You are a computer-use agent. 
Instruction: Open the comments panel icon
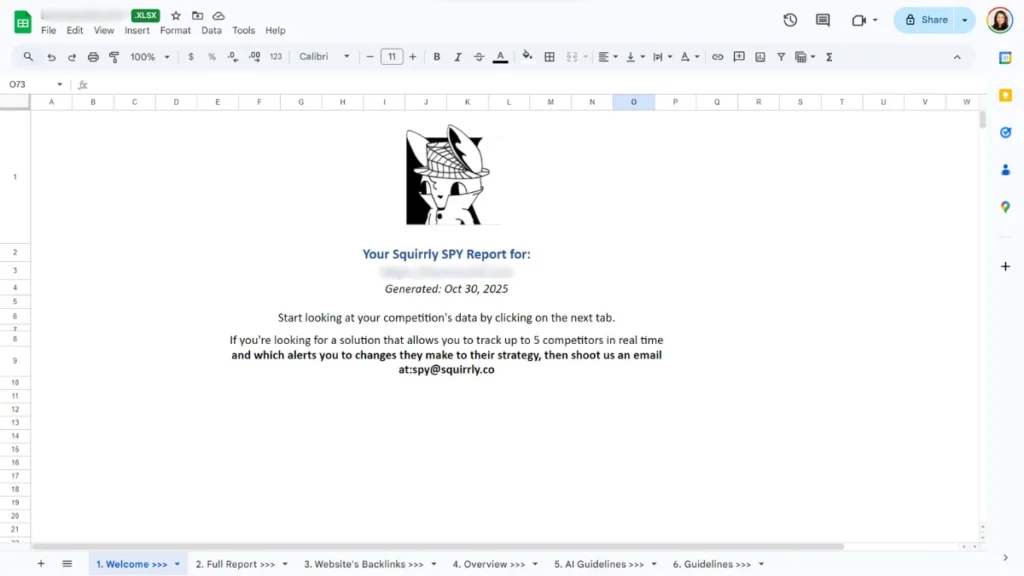click(x=823, y=20)
